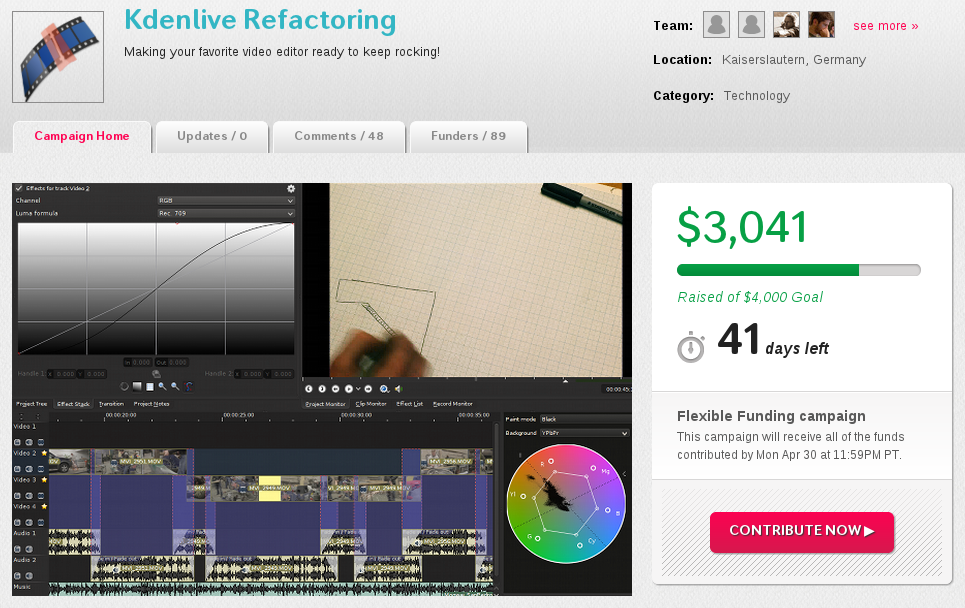The image size is (965, 608).
Task: Select the Transition tab
Action: tap(111, 404)
